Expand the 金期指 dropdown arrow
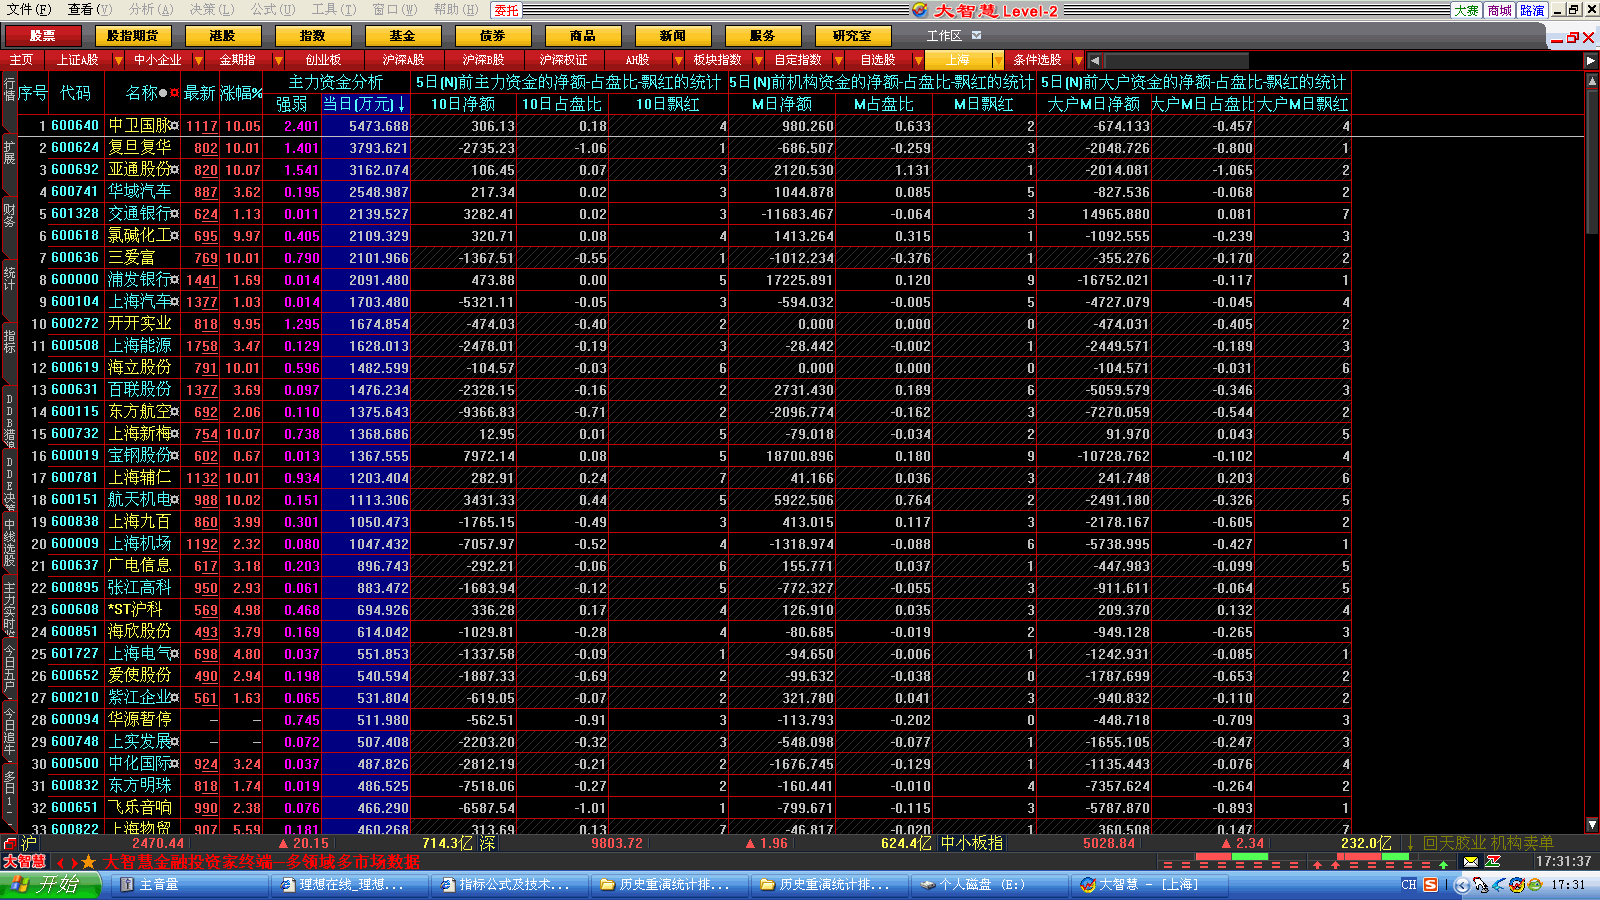The height and width of the screenshot is (900, 1600). (278, 61)
